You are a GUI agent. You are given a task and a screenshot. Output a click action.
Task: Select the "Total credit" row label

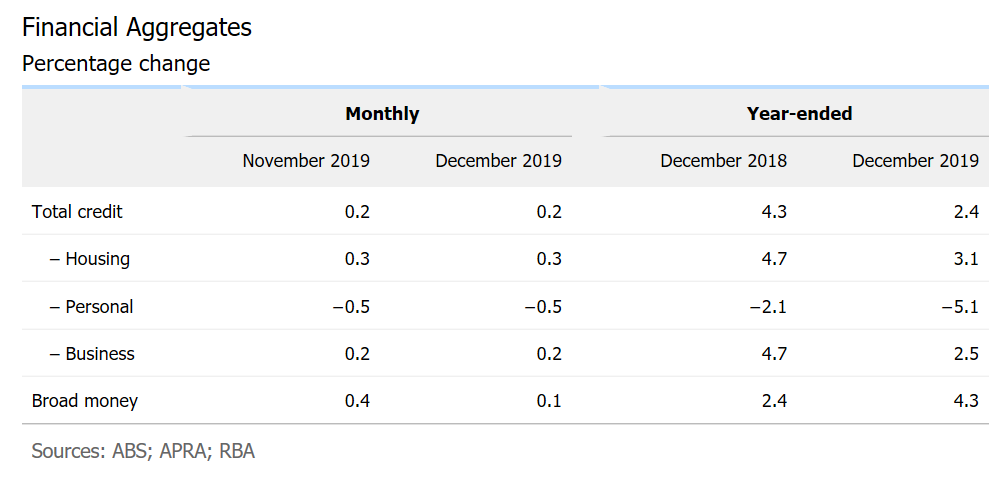click(x=77, y=212)
